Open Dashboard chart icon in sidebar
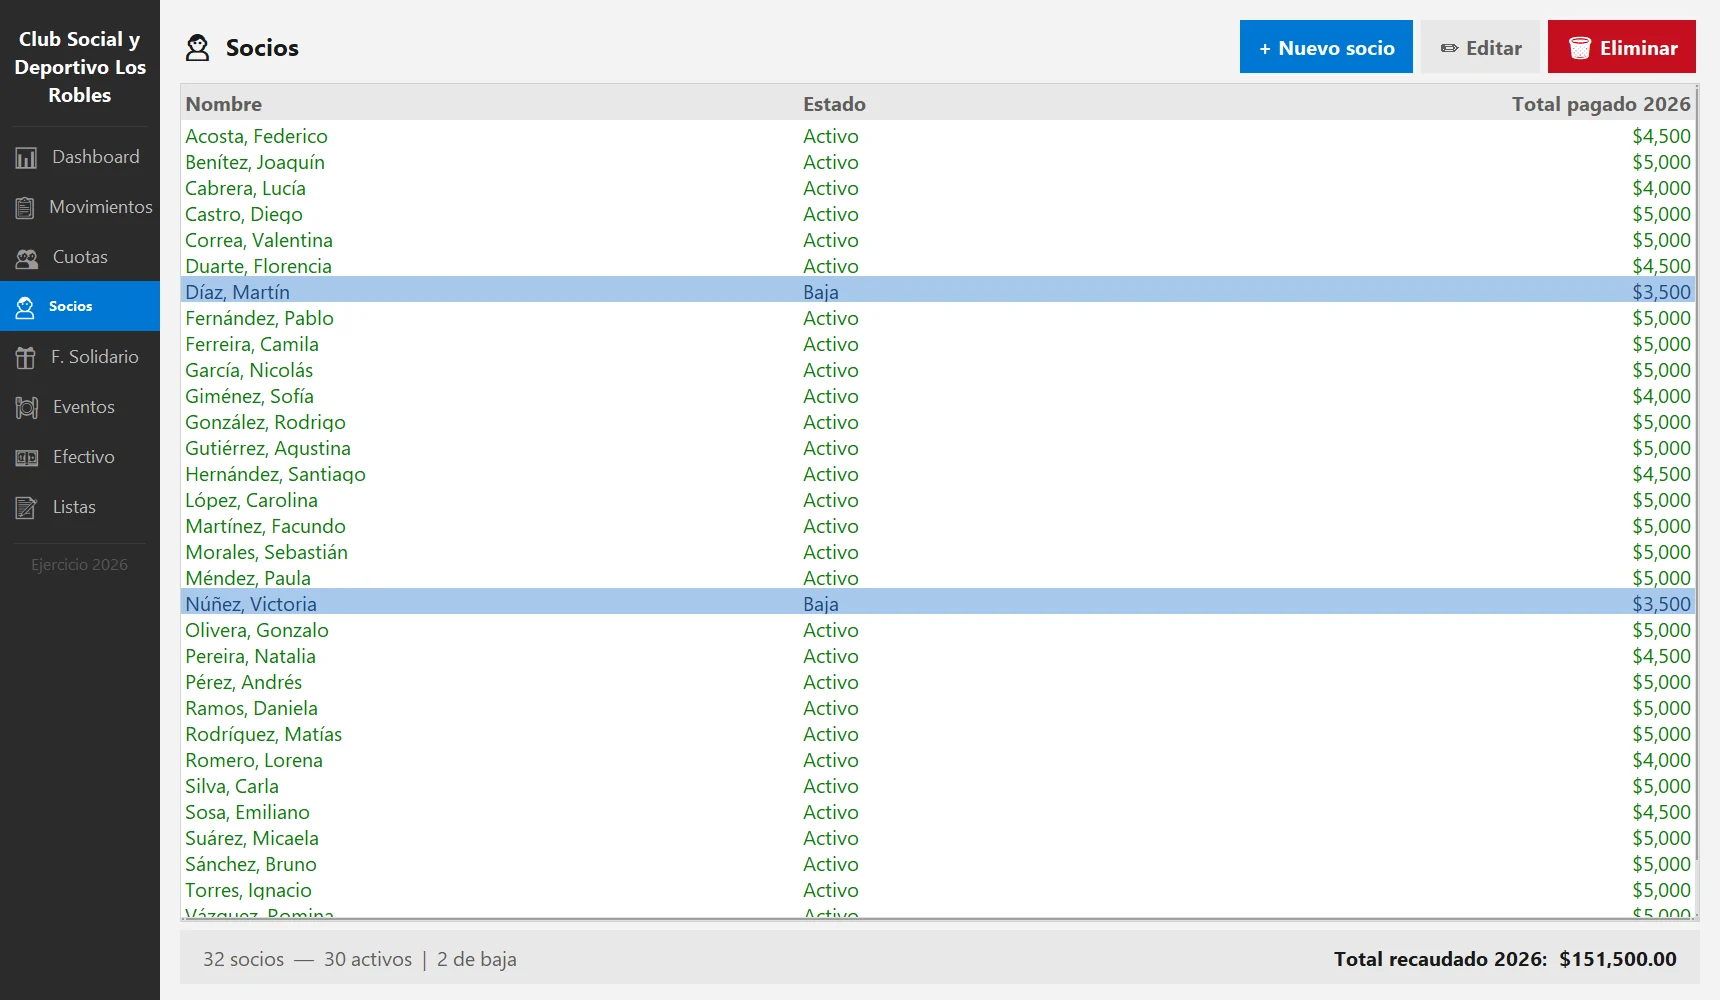The width and height of the screenshot is (1720, 1000). [26, 158]
